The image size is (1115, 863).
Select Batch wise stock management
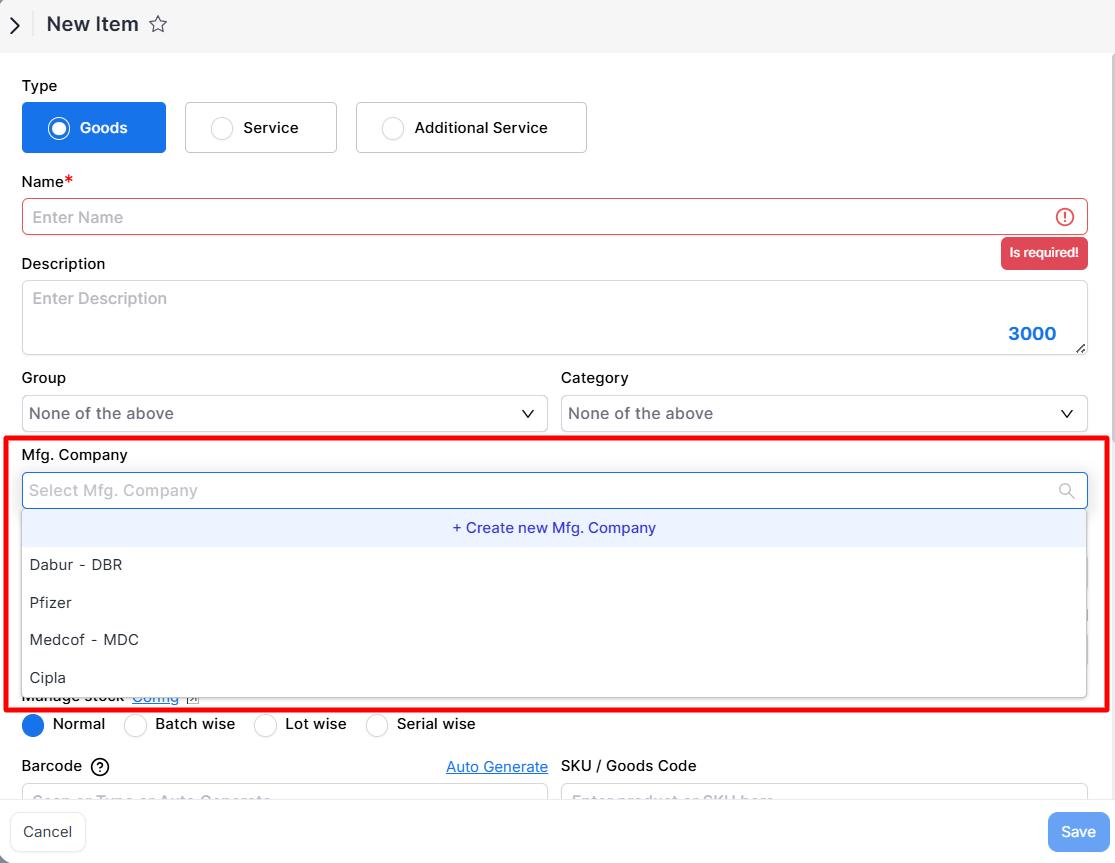[x=136, y=725]
